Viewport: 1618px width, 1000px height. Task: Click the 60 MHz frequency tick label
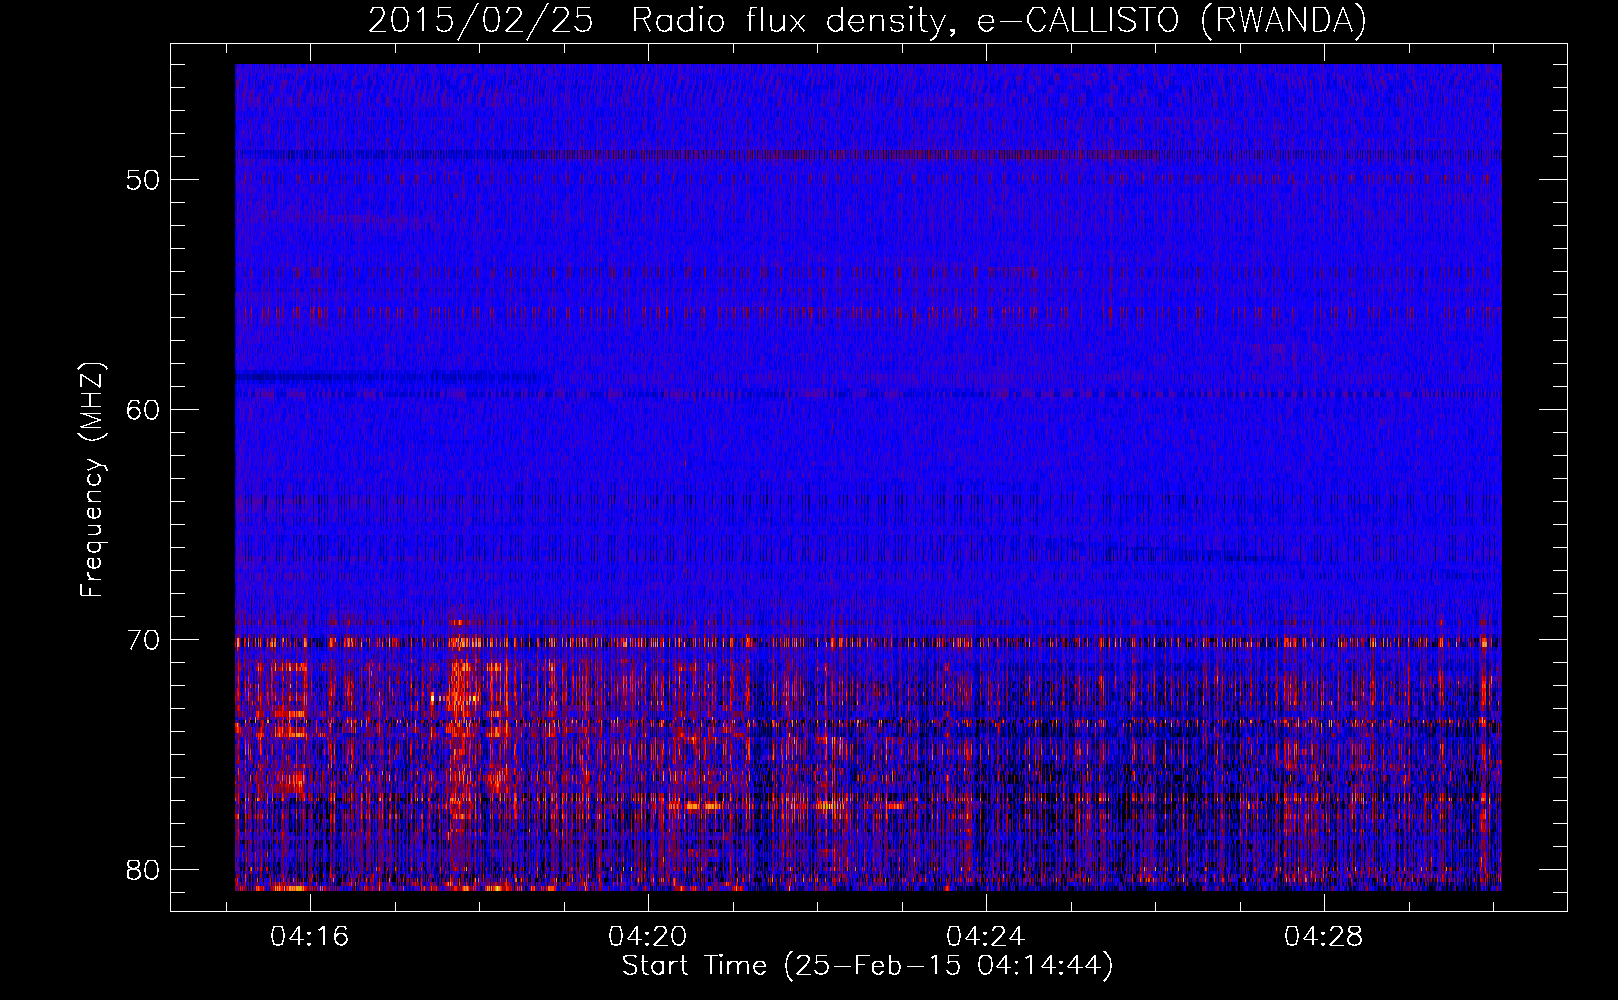pos(144,410)
